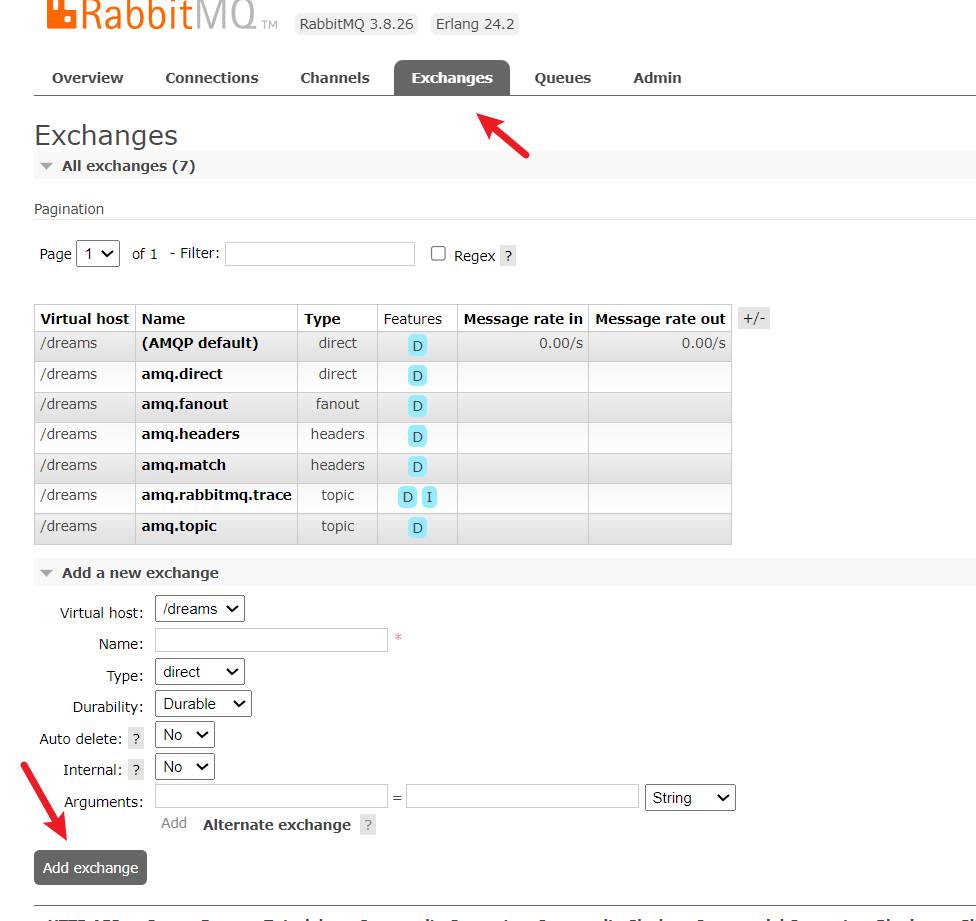The width and height of the screenshot is (976, 921).
Task: Click the Regex help question mark
Action: (508, 256)
